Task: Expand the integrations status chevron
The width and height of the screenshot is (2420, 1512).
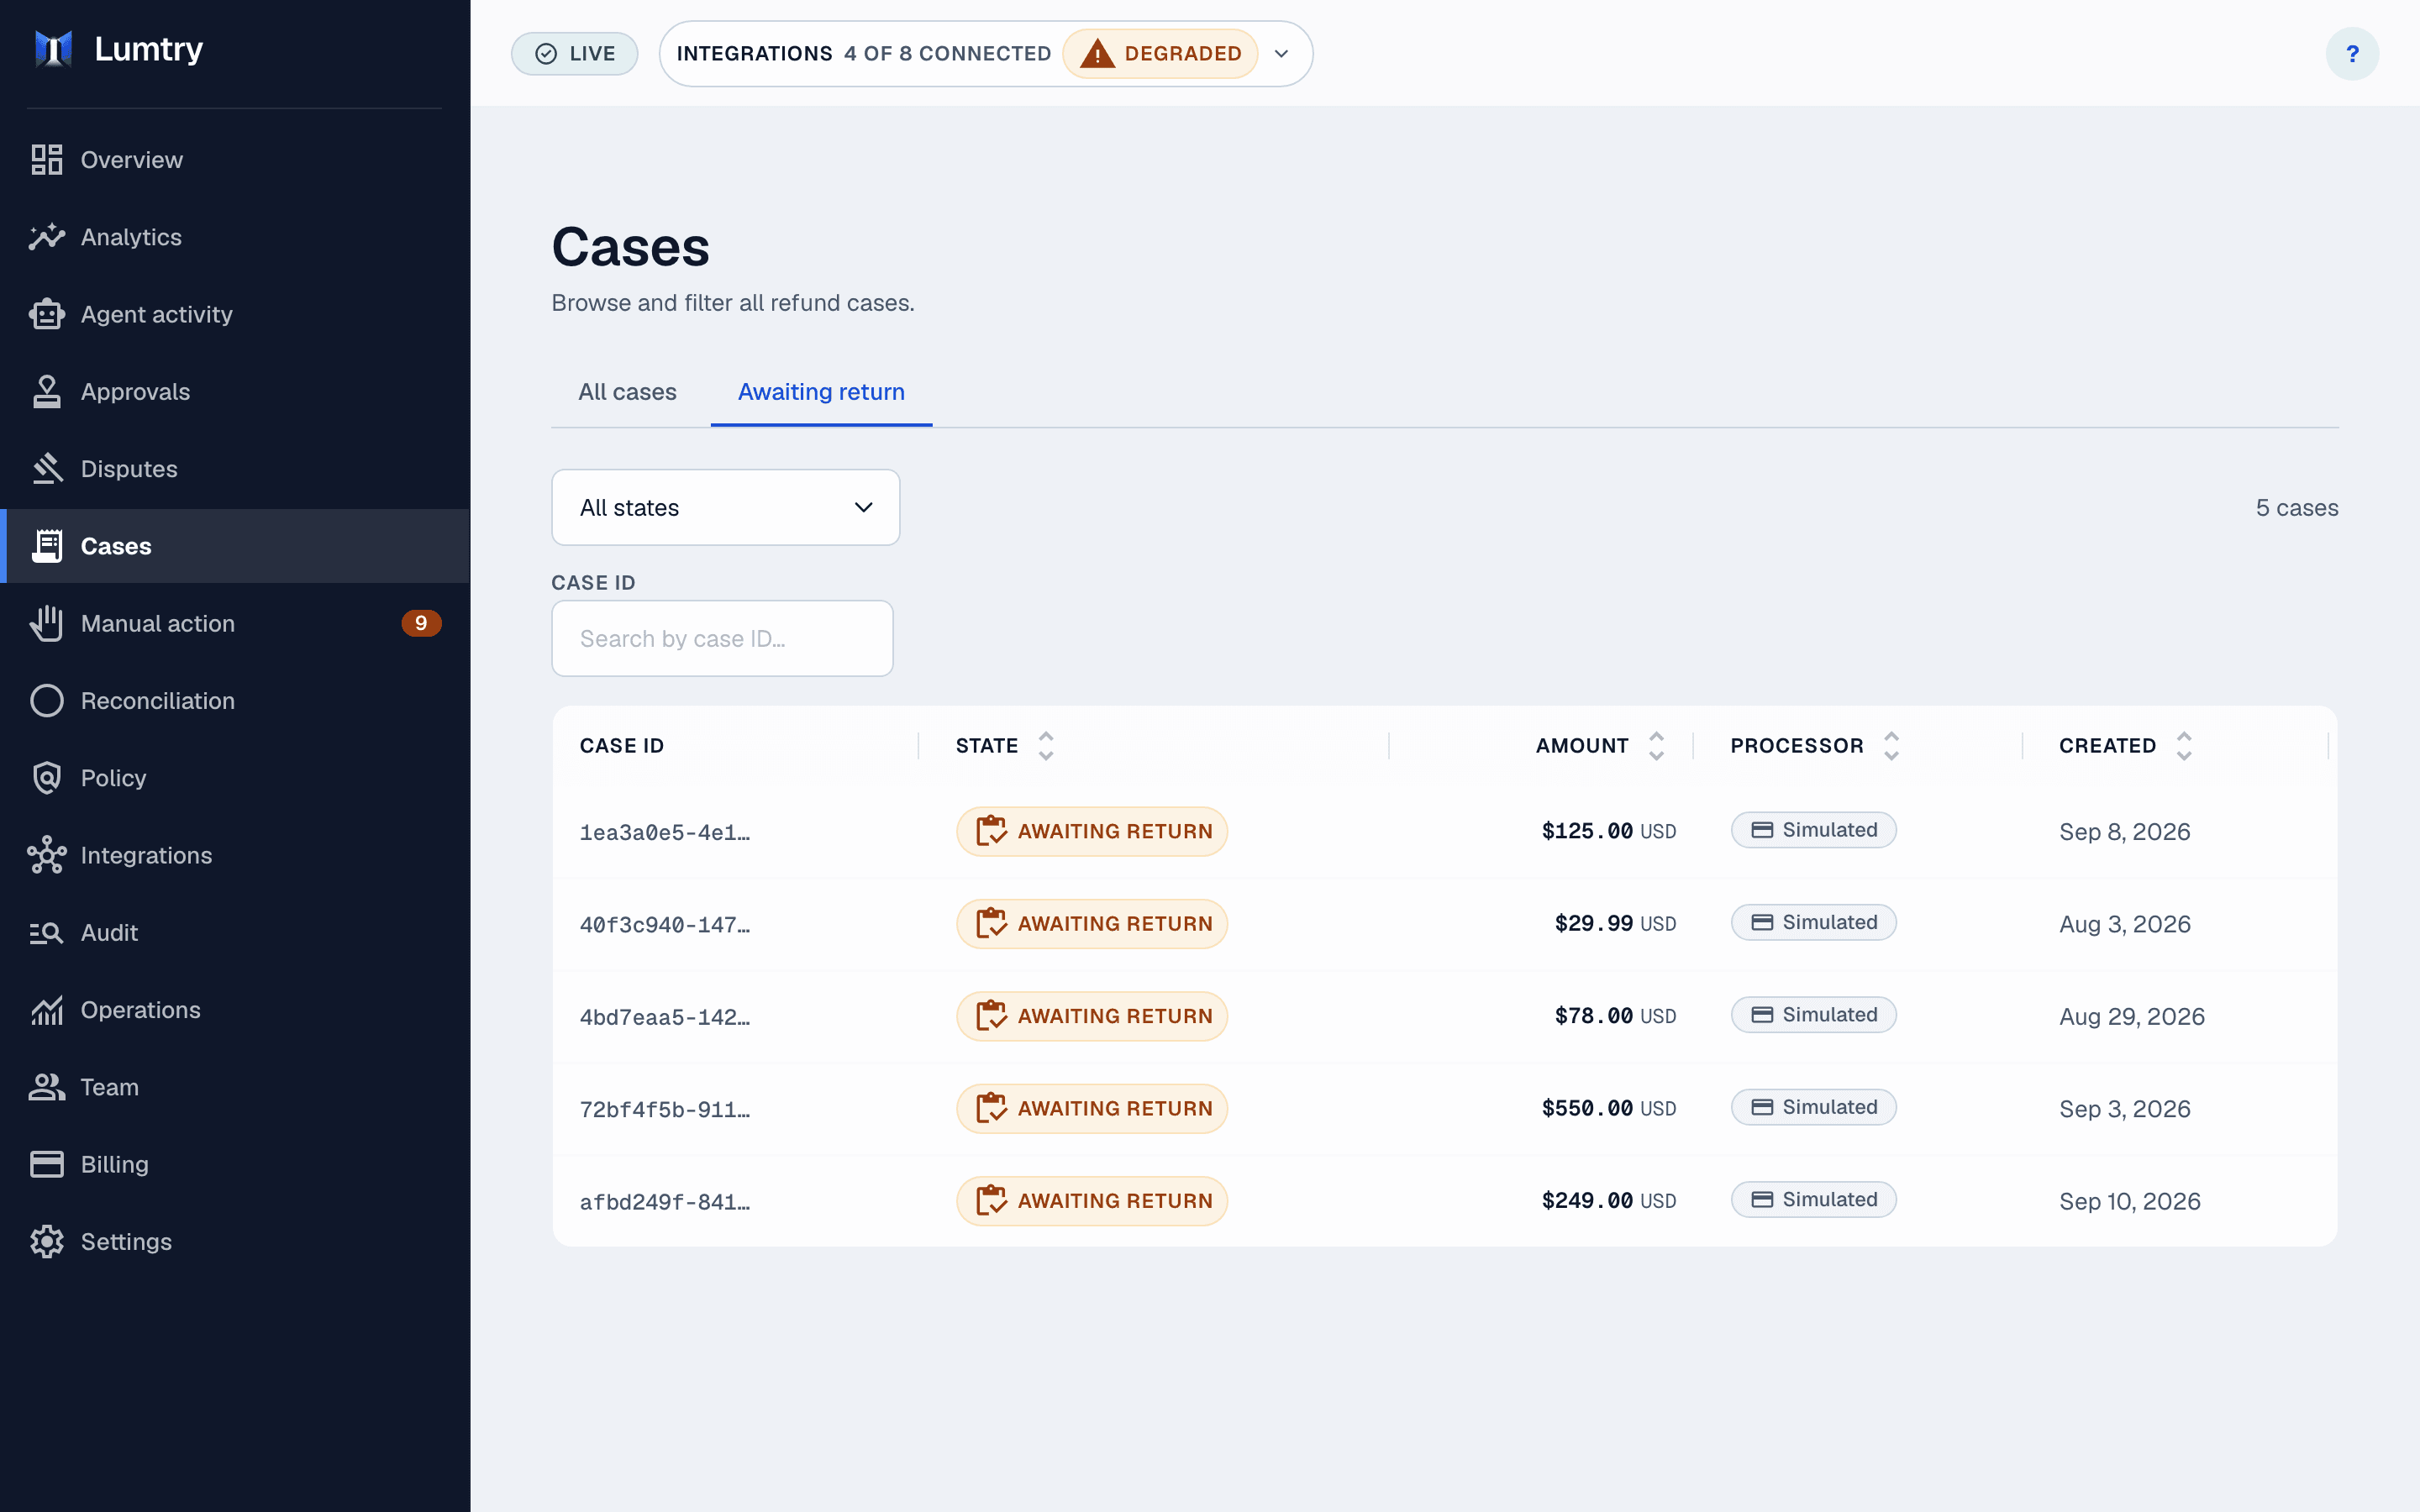Action: coord(1281,54)
